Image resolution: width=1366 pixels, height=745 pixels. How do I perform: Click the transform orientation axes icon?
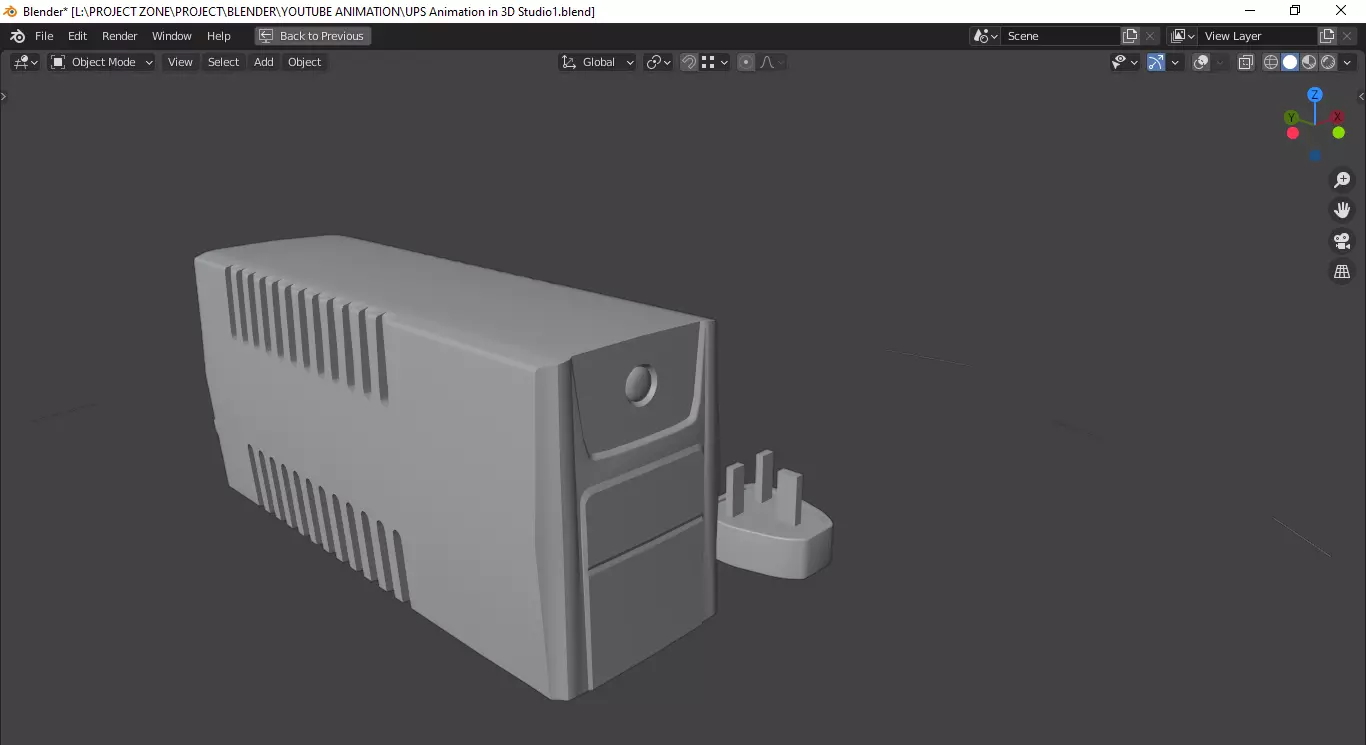click(569, 62)
